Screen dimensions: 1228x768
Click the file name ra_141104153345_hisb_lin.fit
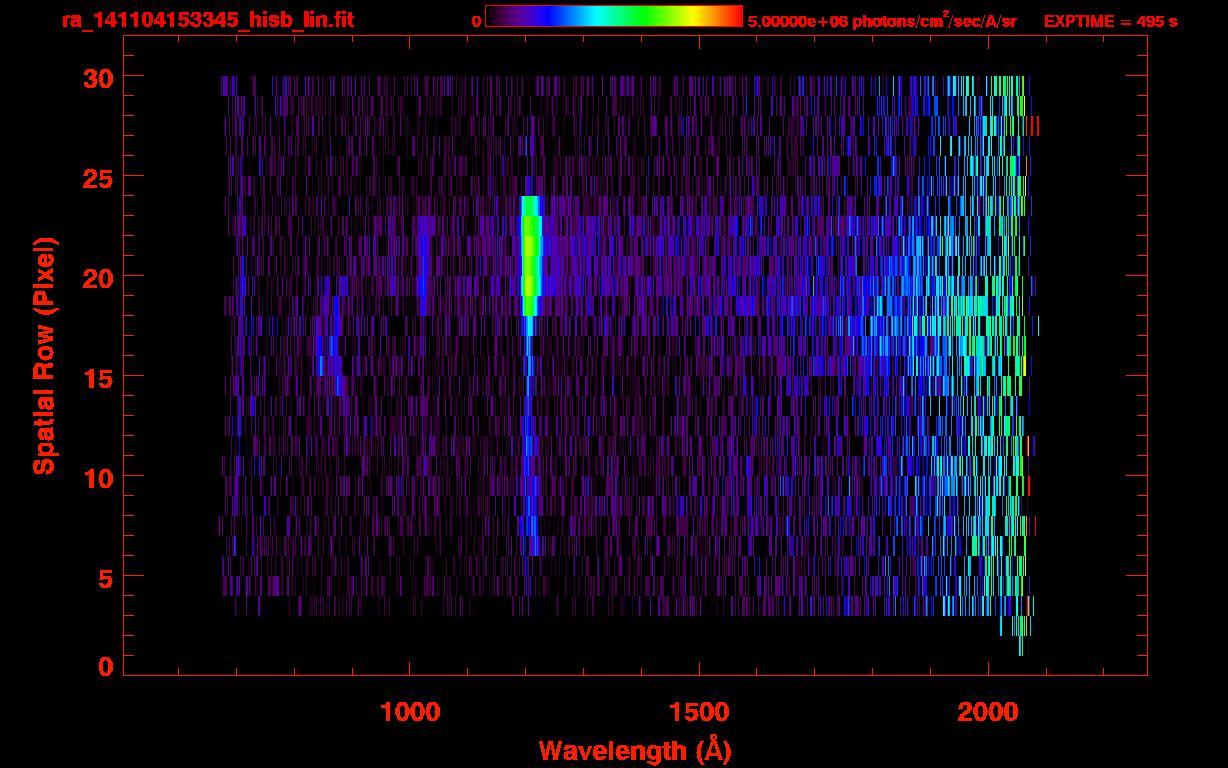pos(207,20)
